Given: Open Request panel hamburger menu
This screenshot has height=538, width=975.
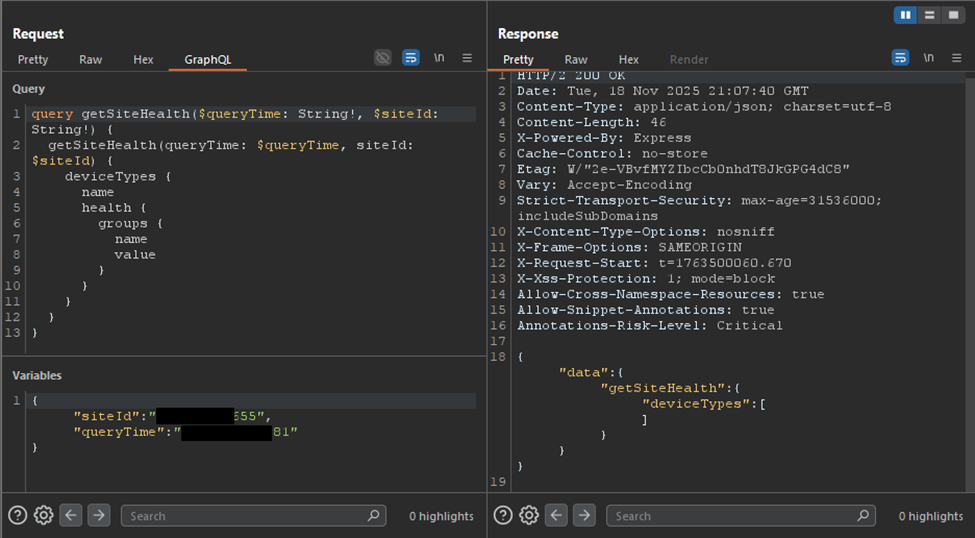Looking at the screenshot, I should [467, 58].
